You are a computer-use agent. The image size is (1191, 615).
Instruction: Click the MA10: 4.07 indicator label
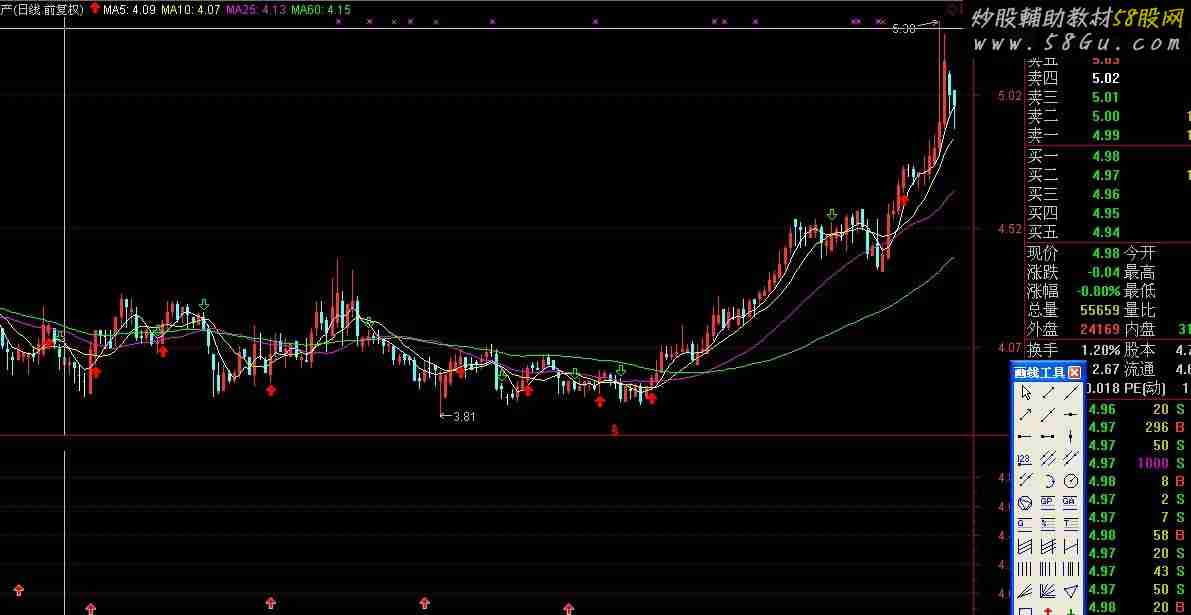click(x=190, y=10)
